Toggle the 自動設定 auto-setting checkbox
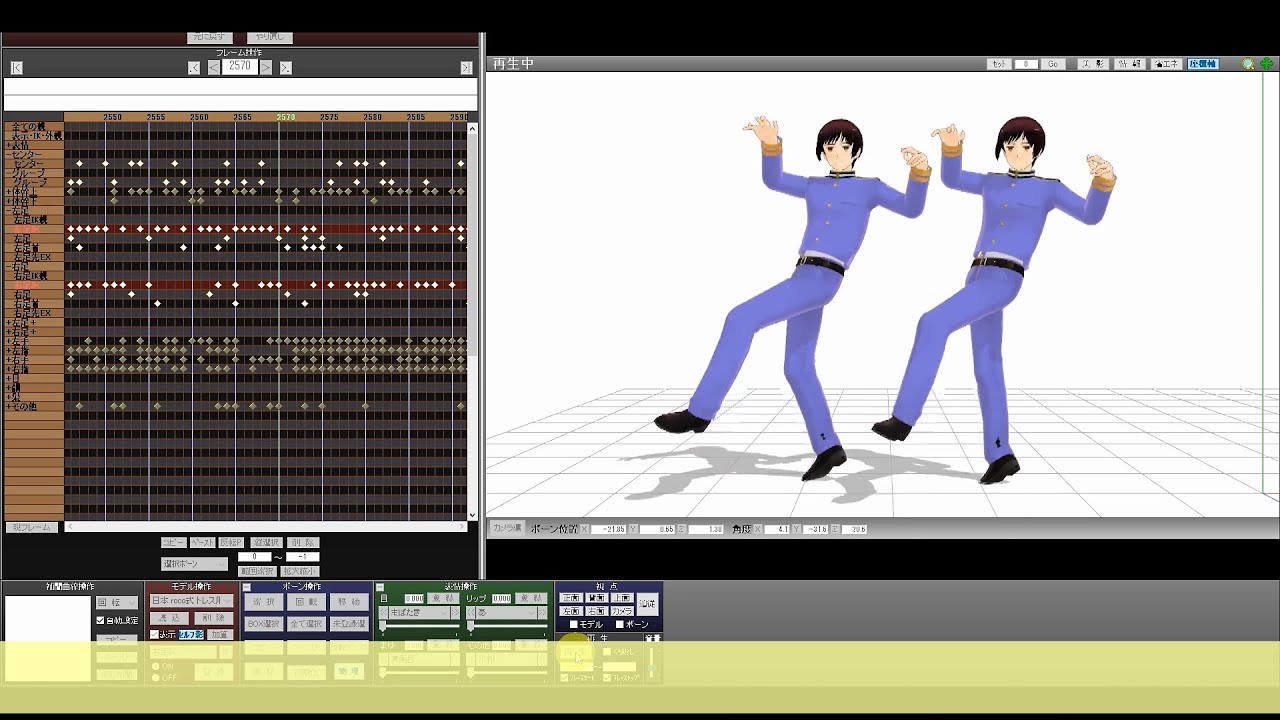This screenshot has height=720, width=1280. click(x=100, y=620)
